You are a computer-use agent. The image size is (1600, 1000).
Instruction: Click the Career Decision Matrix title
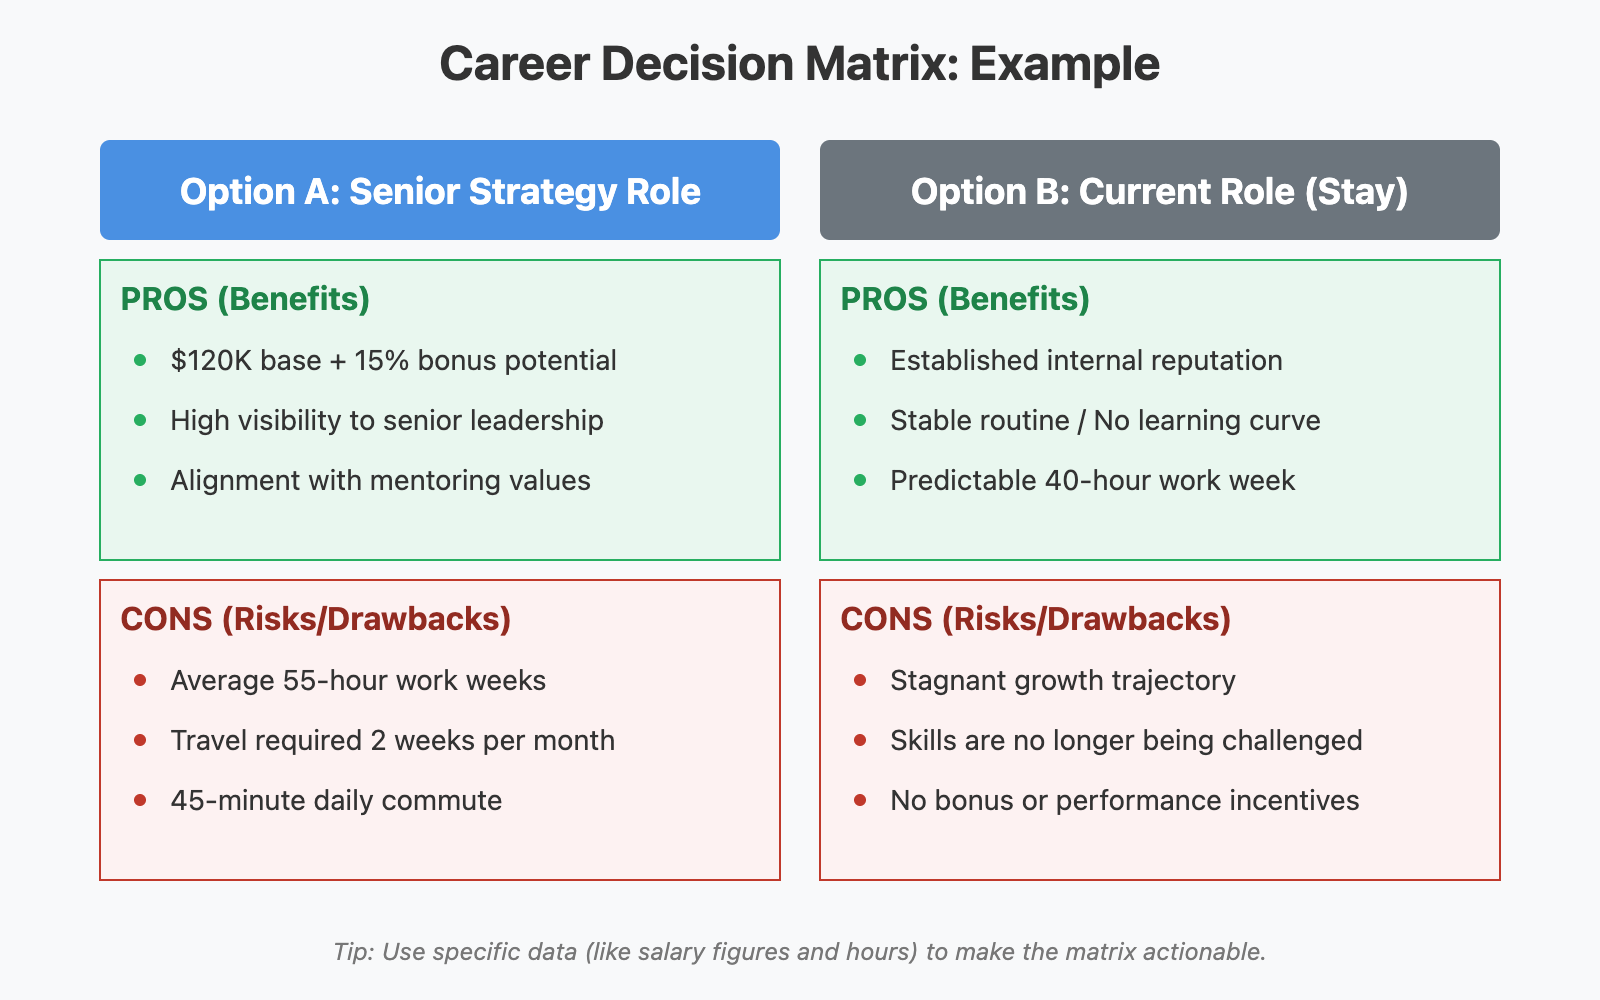point(799,64)
